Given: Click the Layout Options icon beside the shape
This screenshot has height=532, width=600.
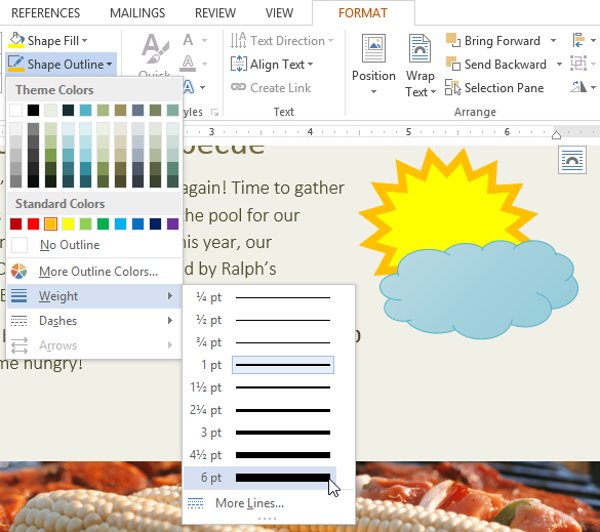Looking at the screenshot, I should point(573,161).
